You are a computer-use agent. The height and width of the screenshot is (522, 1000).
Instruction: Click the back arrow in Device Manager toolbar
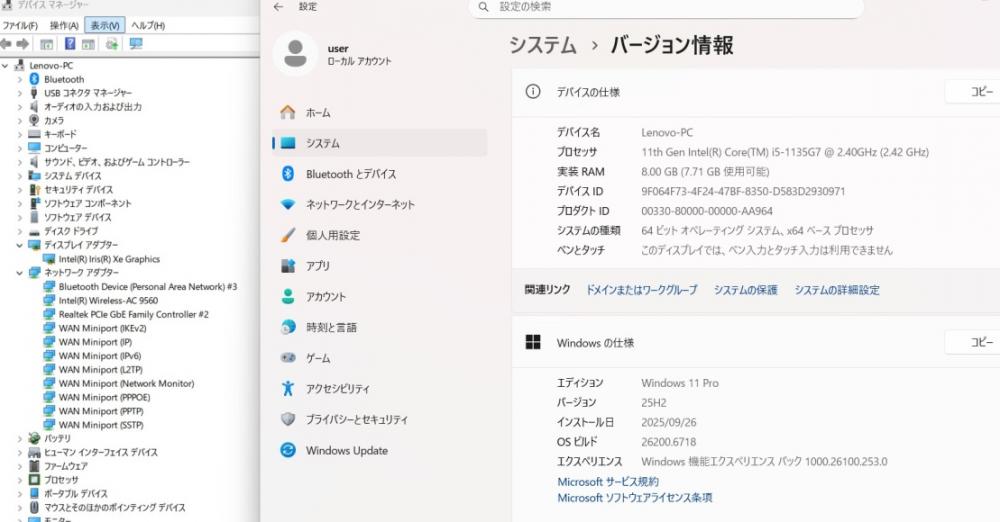[6, 44]
